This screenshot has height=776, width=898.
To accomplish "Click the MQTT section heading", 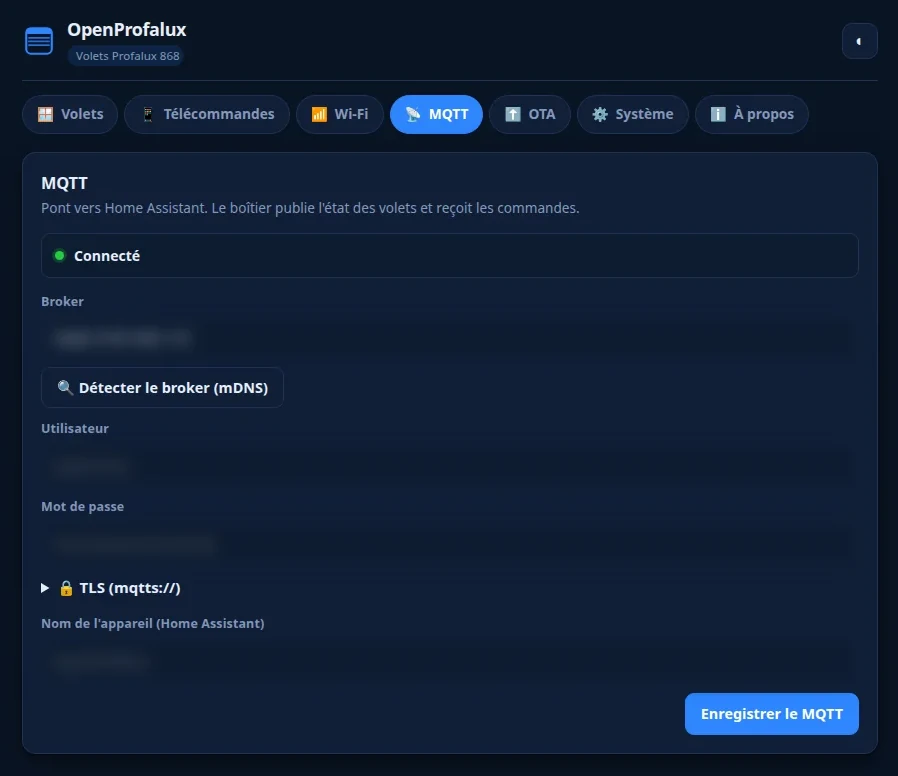I will (64, 183).
